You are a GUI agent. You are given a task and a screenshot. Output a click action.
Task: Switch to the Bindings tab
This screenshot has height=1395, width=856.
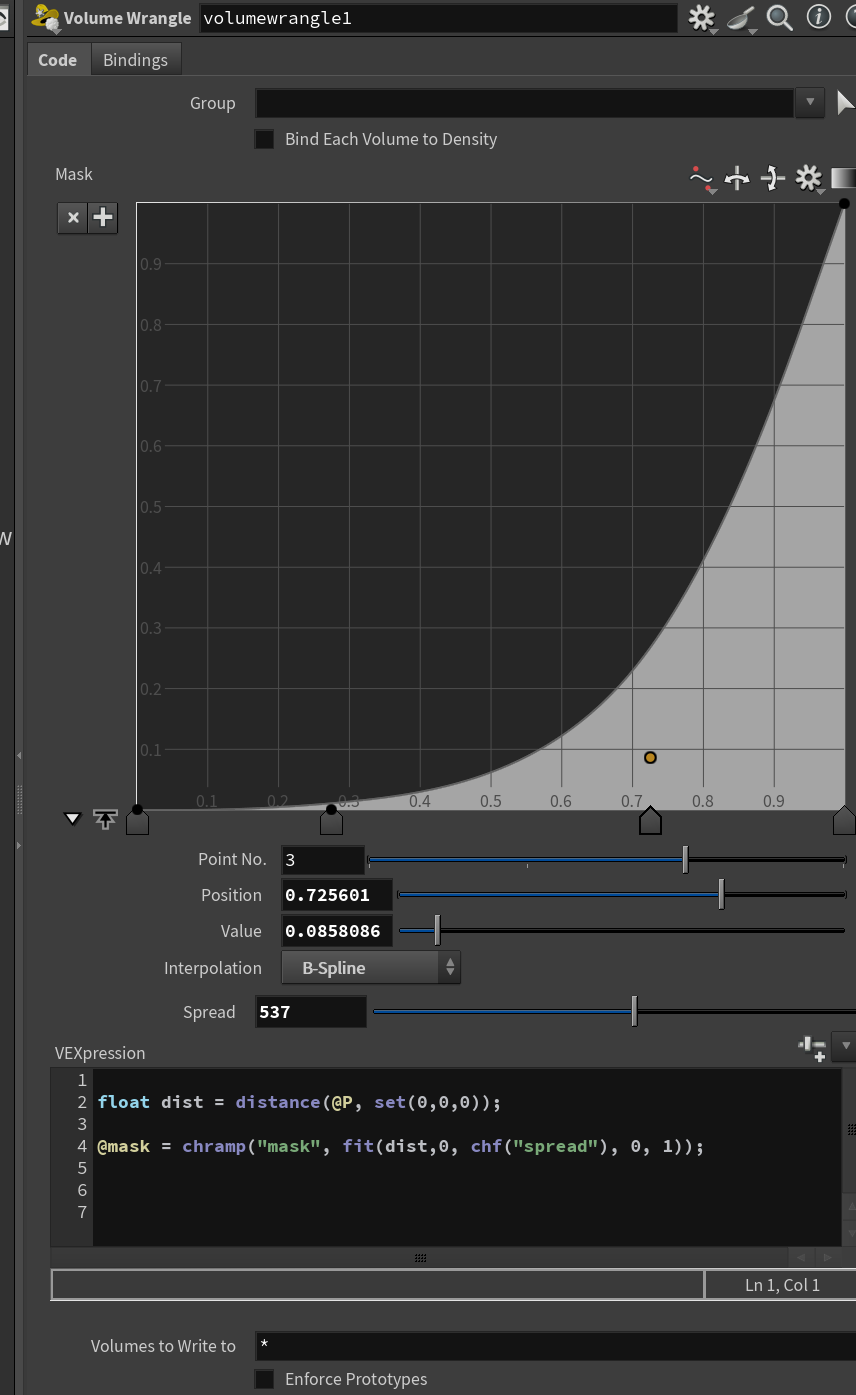(135, 60)
